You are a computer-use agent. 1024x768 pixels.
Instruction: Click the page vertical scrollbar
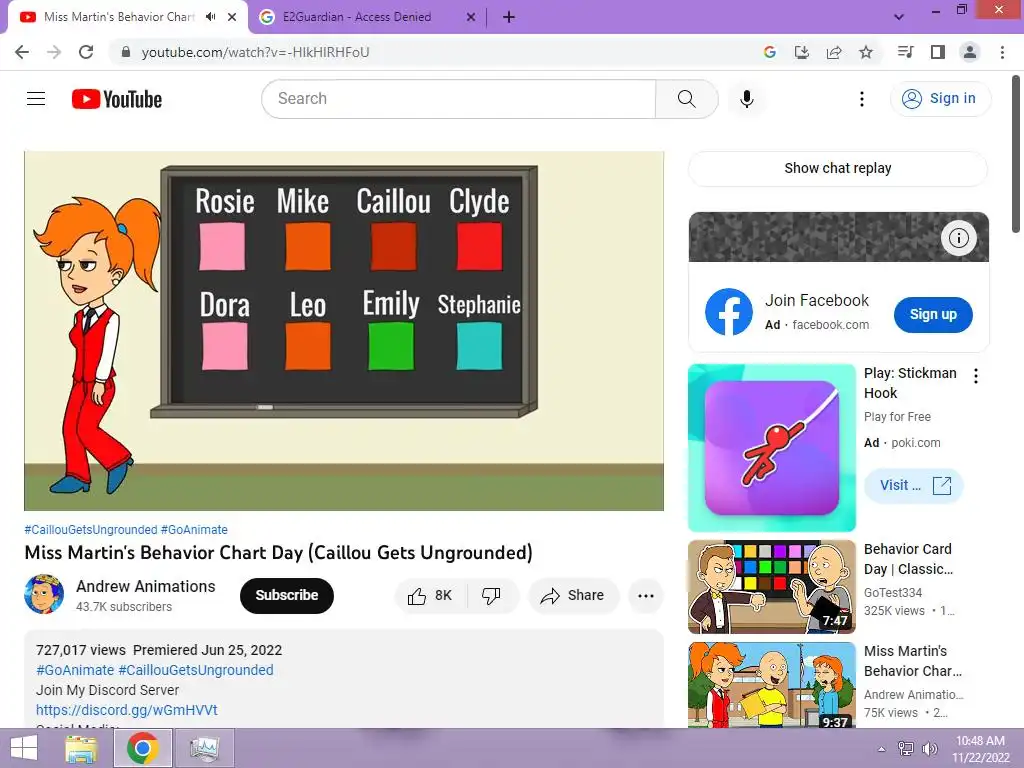(x=1016, y=153)
